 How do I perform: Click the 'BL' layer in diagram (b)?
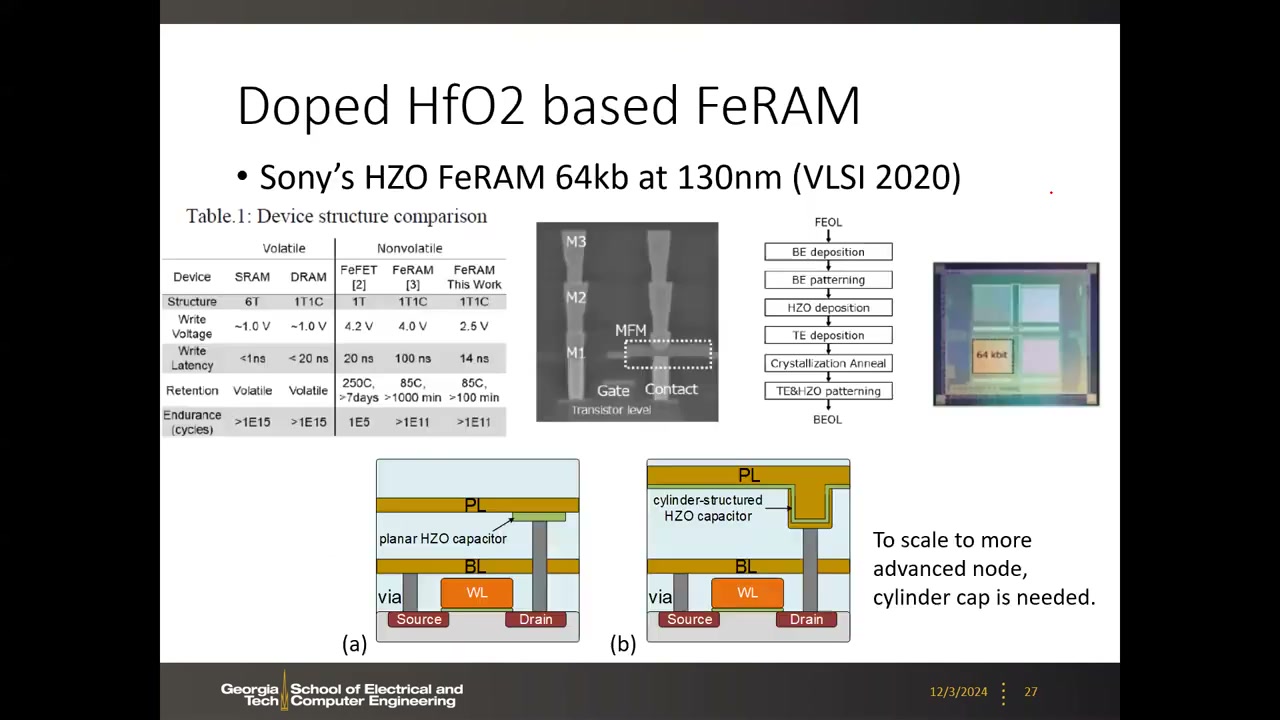click(x=748, y=567)
